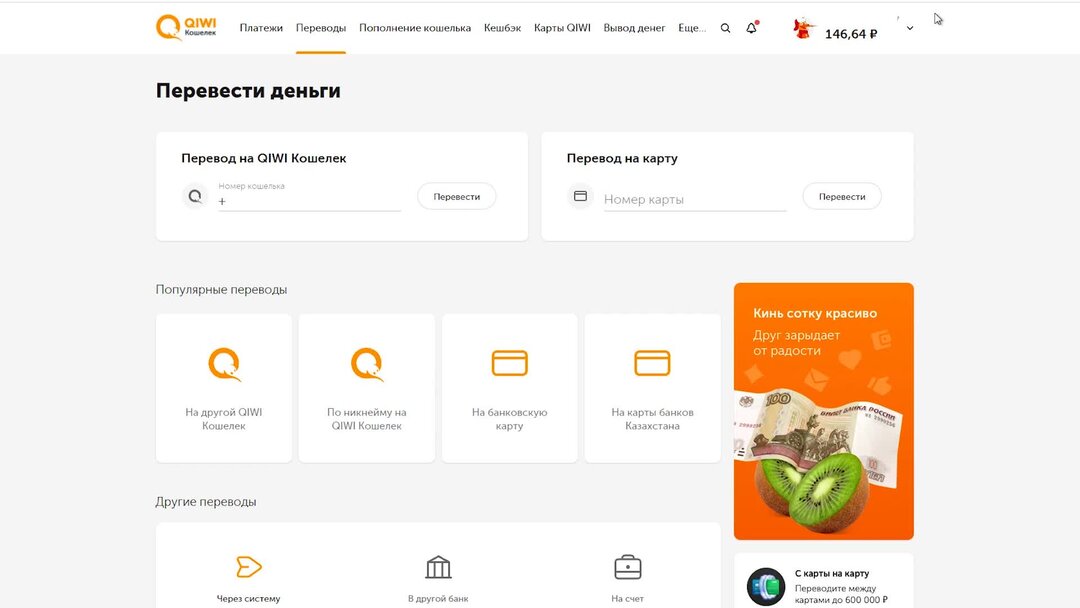This screenshot has width=1080, height=608.
Task: Open the Через систему label
Action: click(249, 598)
